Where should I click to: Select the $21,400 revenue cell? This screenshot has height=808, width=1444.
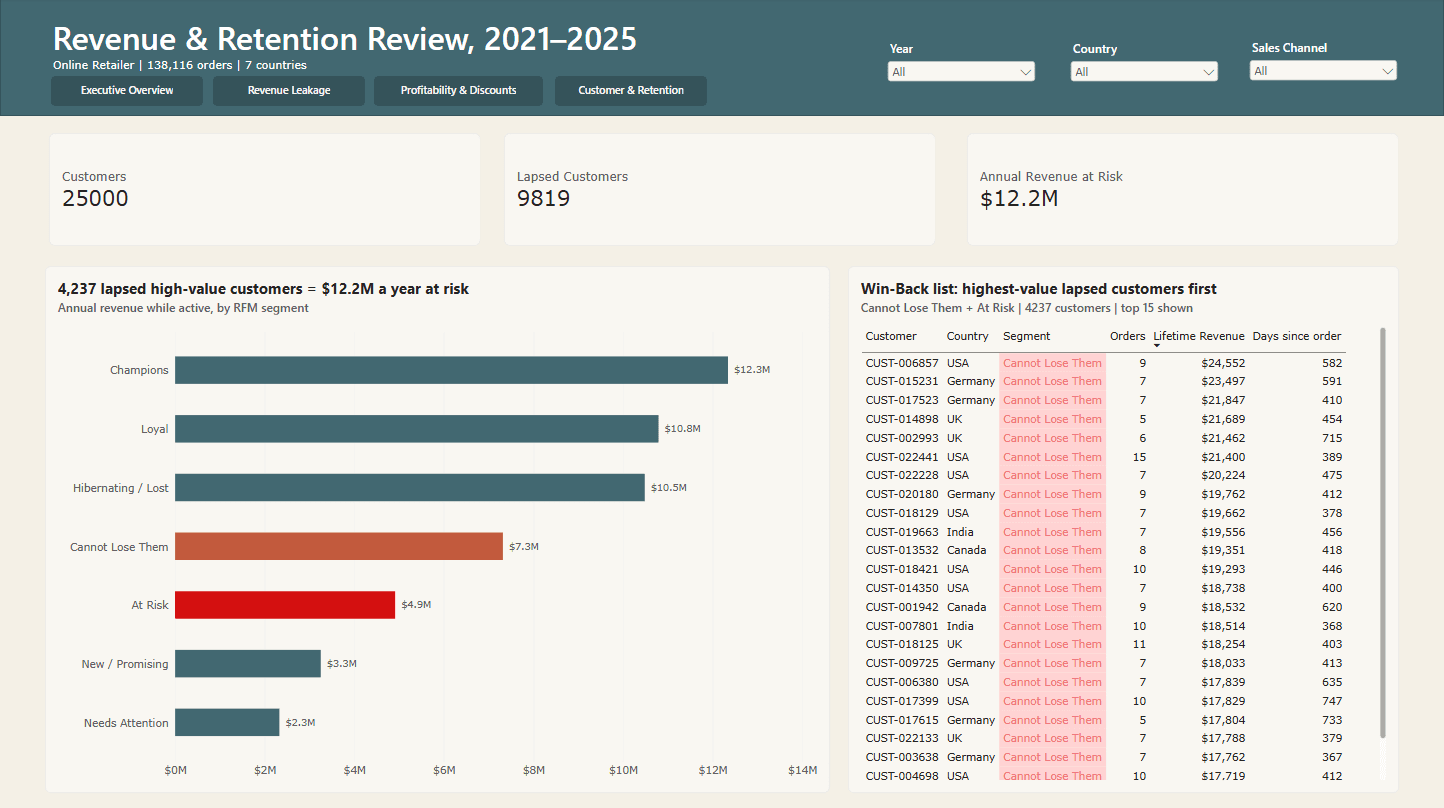point(1223,457)
